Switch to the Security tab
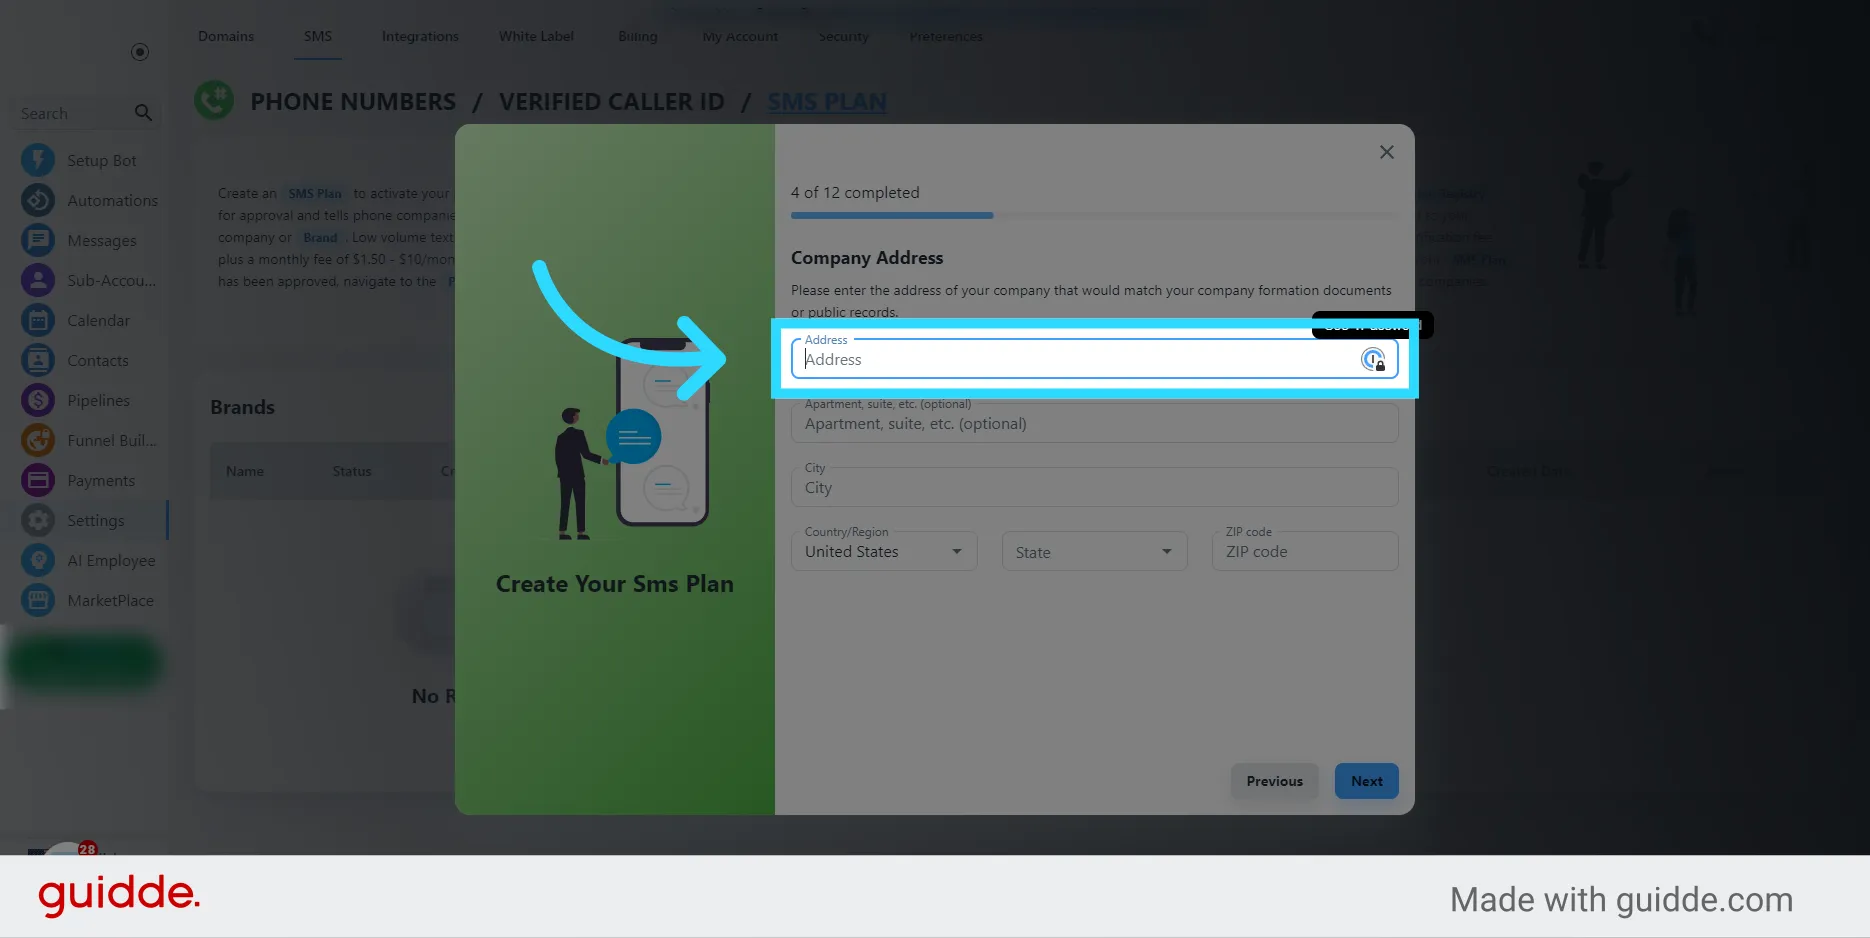The width and height of the screenshot is (1870, 938). pyautogui.click(x=844, y=37)
